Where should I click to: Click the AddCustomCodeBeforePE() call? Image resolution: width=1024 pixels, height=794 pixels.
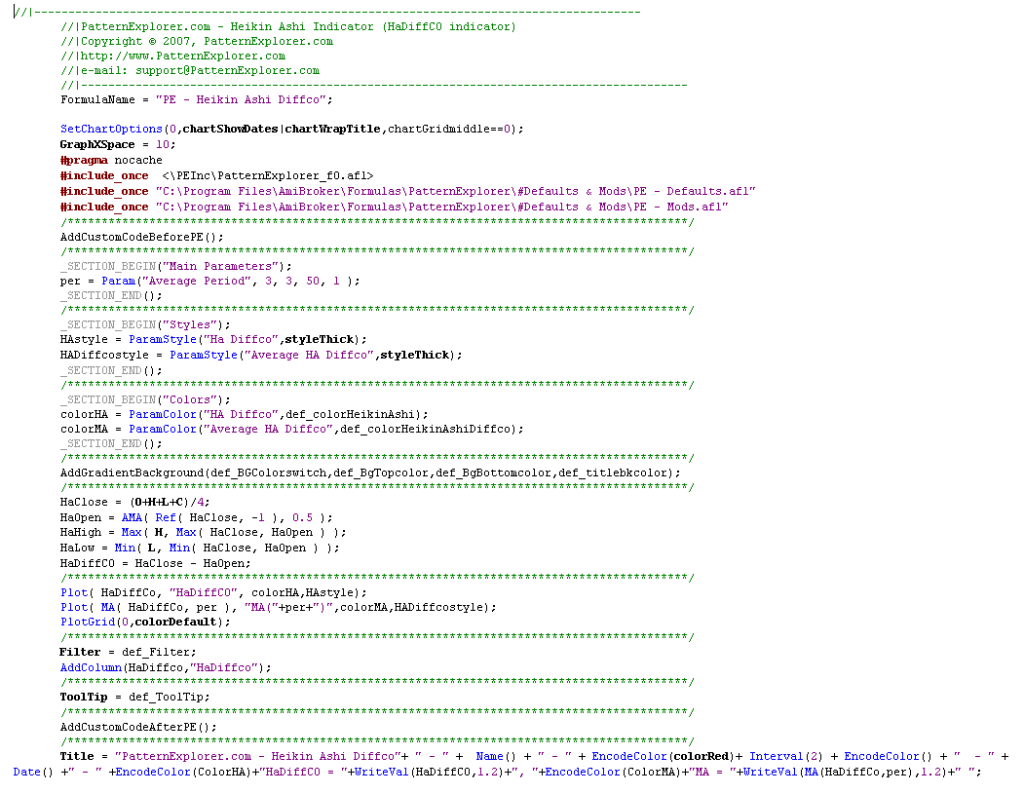pyautogui.click(x=142, y=237)
